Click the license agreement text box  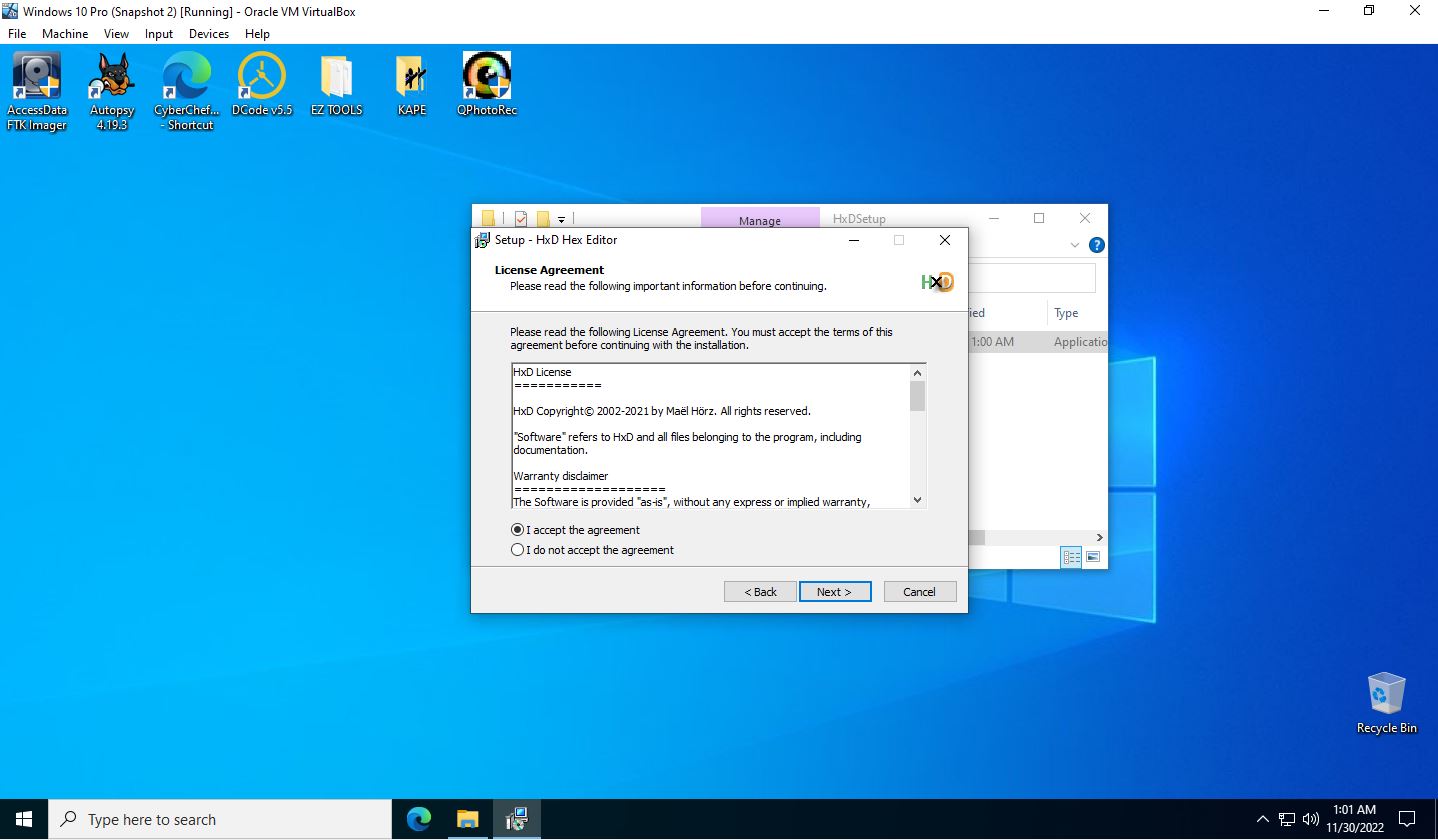pos(711,436)
